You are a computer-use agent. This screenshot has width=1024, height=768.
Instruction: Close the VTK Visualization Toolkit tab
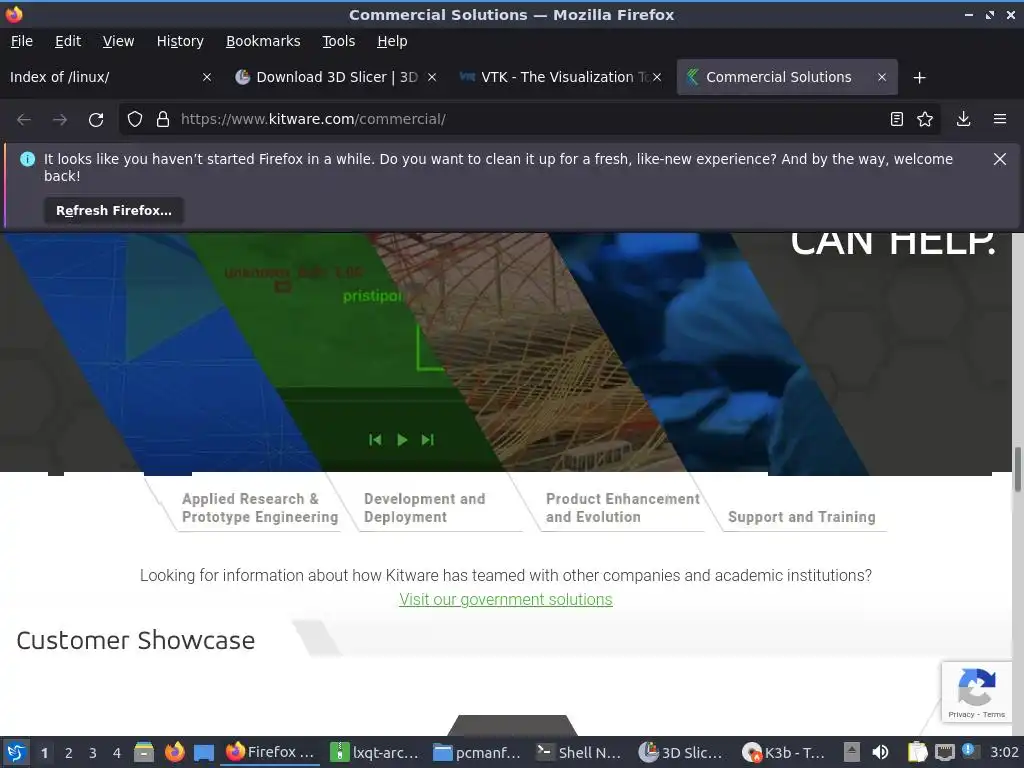[657, 77]
